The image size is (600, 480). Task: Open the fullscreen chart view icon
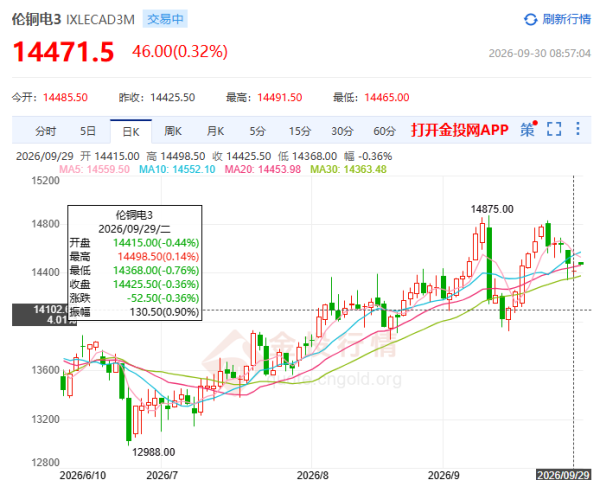[554, 129]
